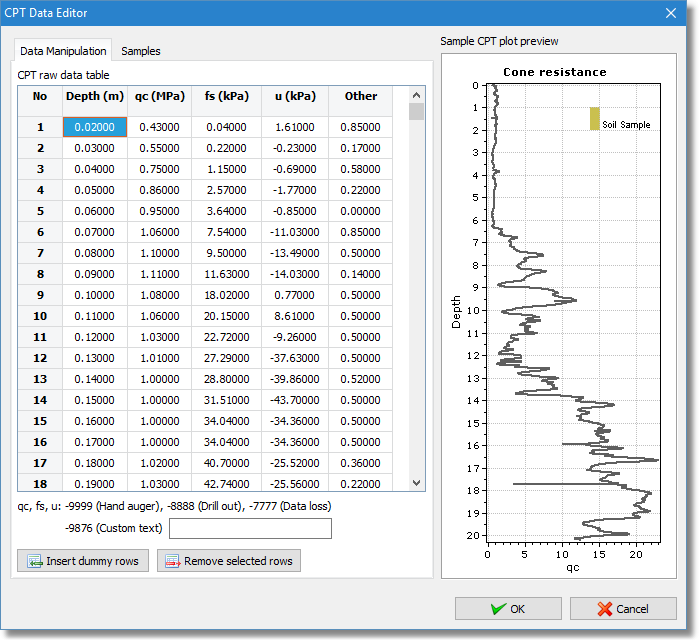Close the CPT Data Editor window
The image size is (699, 642).
click(671, 12)
